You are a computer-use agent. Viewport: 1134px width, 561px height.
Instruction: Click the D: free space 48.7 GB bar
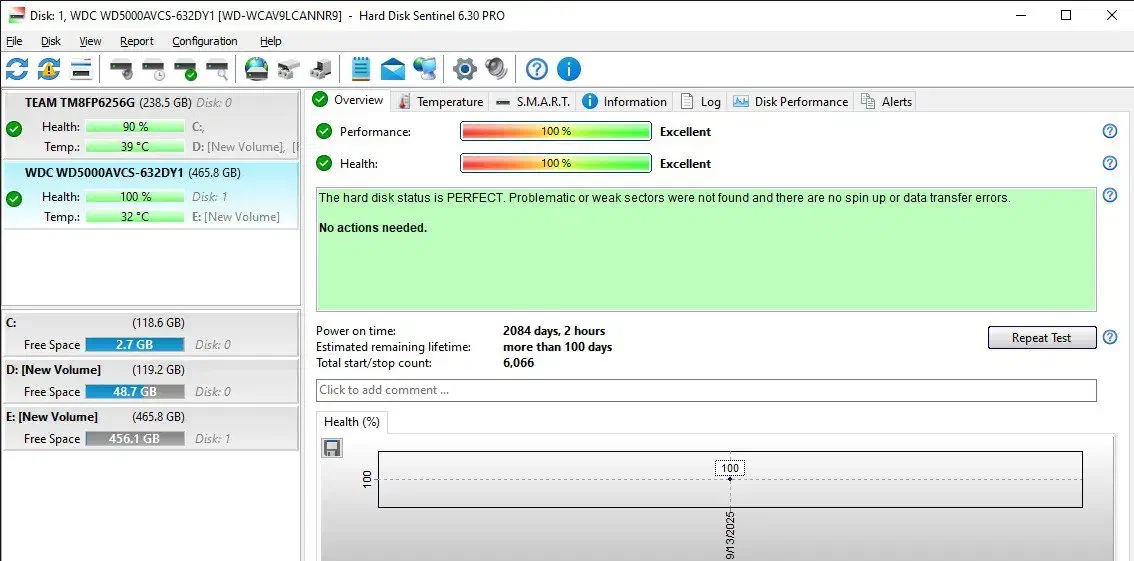click(x=135, y=392)
